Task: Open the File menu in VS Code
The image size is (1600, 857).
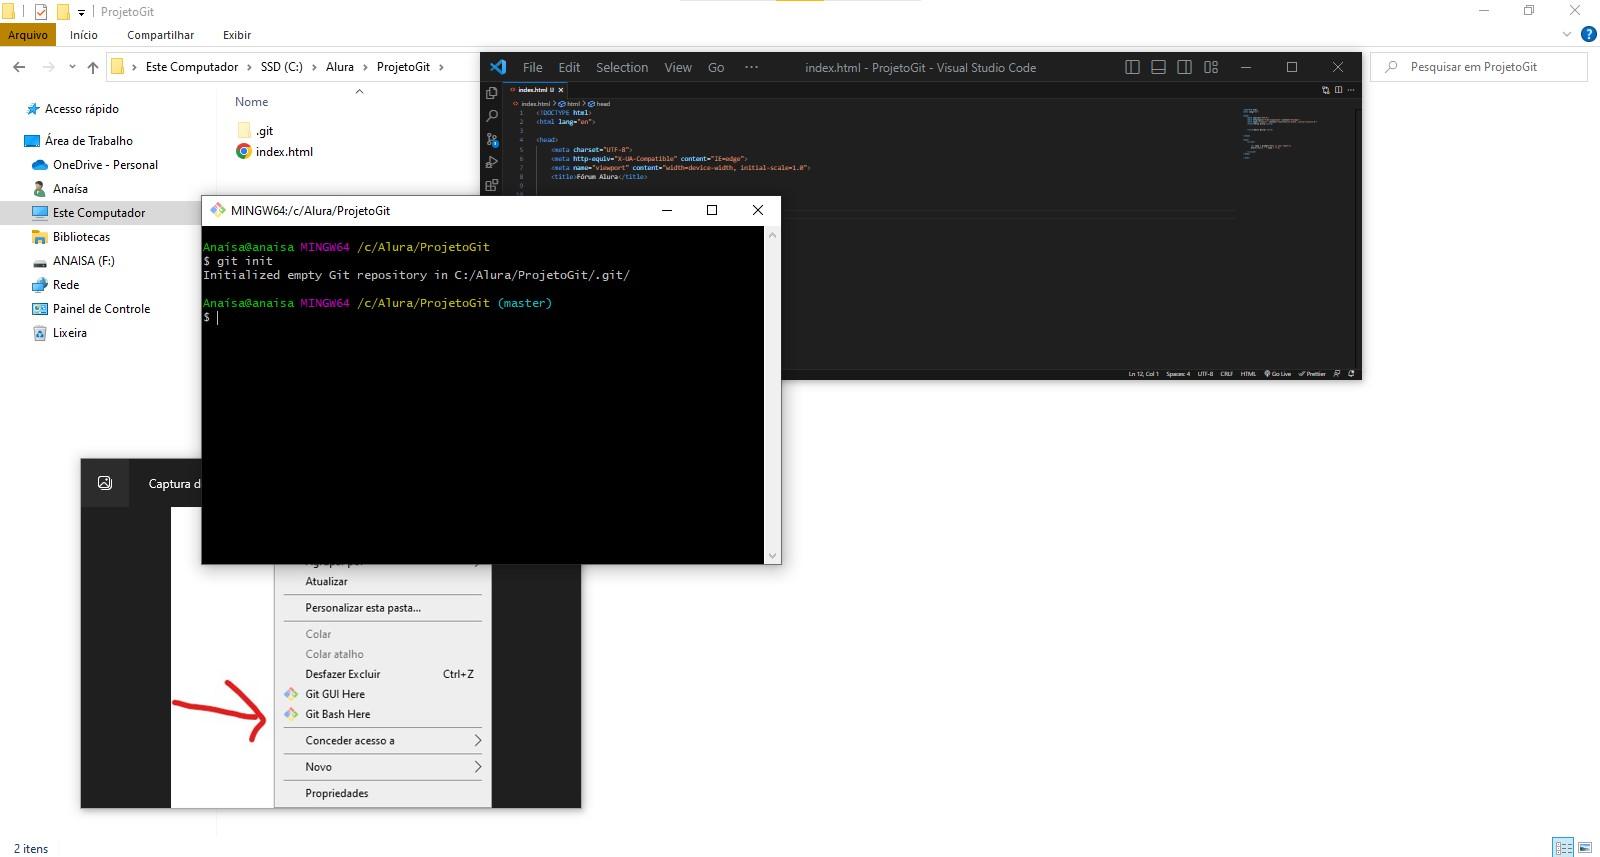Action: click(x=533, y=67)
